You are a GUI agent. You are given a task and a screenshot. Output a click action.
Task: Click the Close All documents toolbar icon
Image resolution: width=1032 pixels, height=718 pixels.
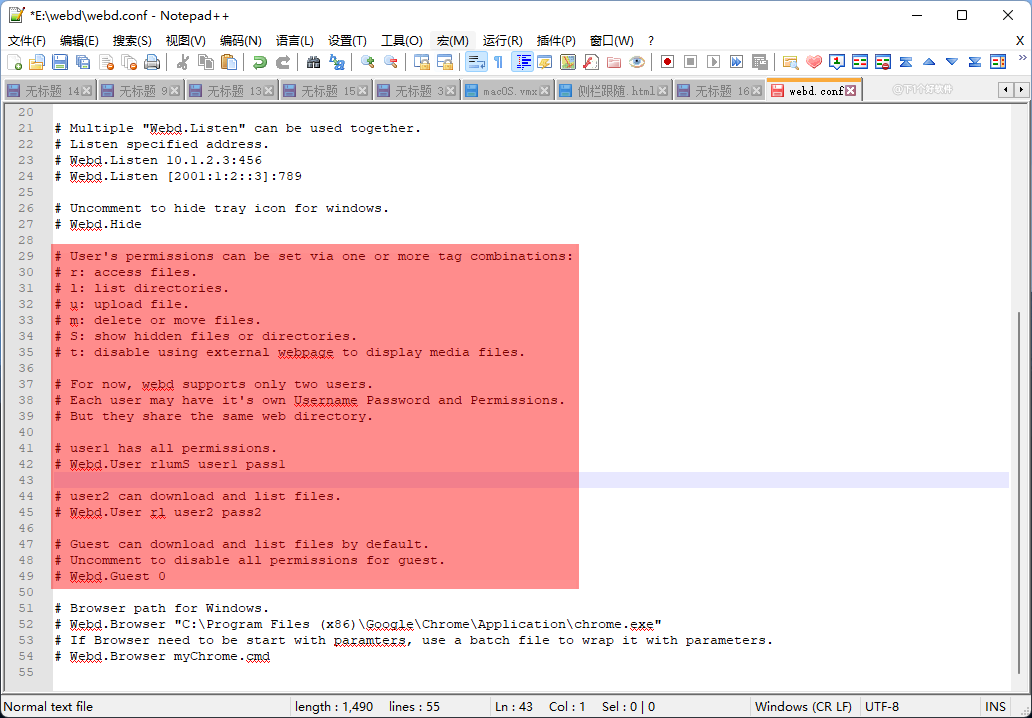click(129, 63)
